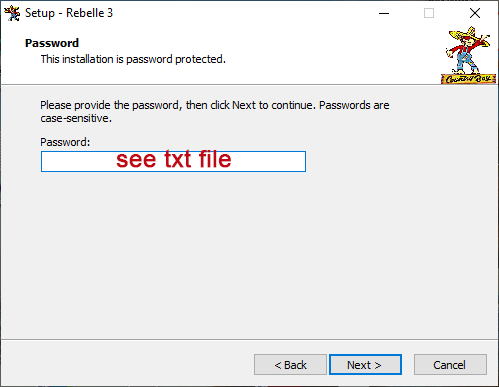The image size is (499, 387).
Task: Click blank footer area left of Back
Action: coord(127,365)
